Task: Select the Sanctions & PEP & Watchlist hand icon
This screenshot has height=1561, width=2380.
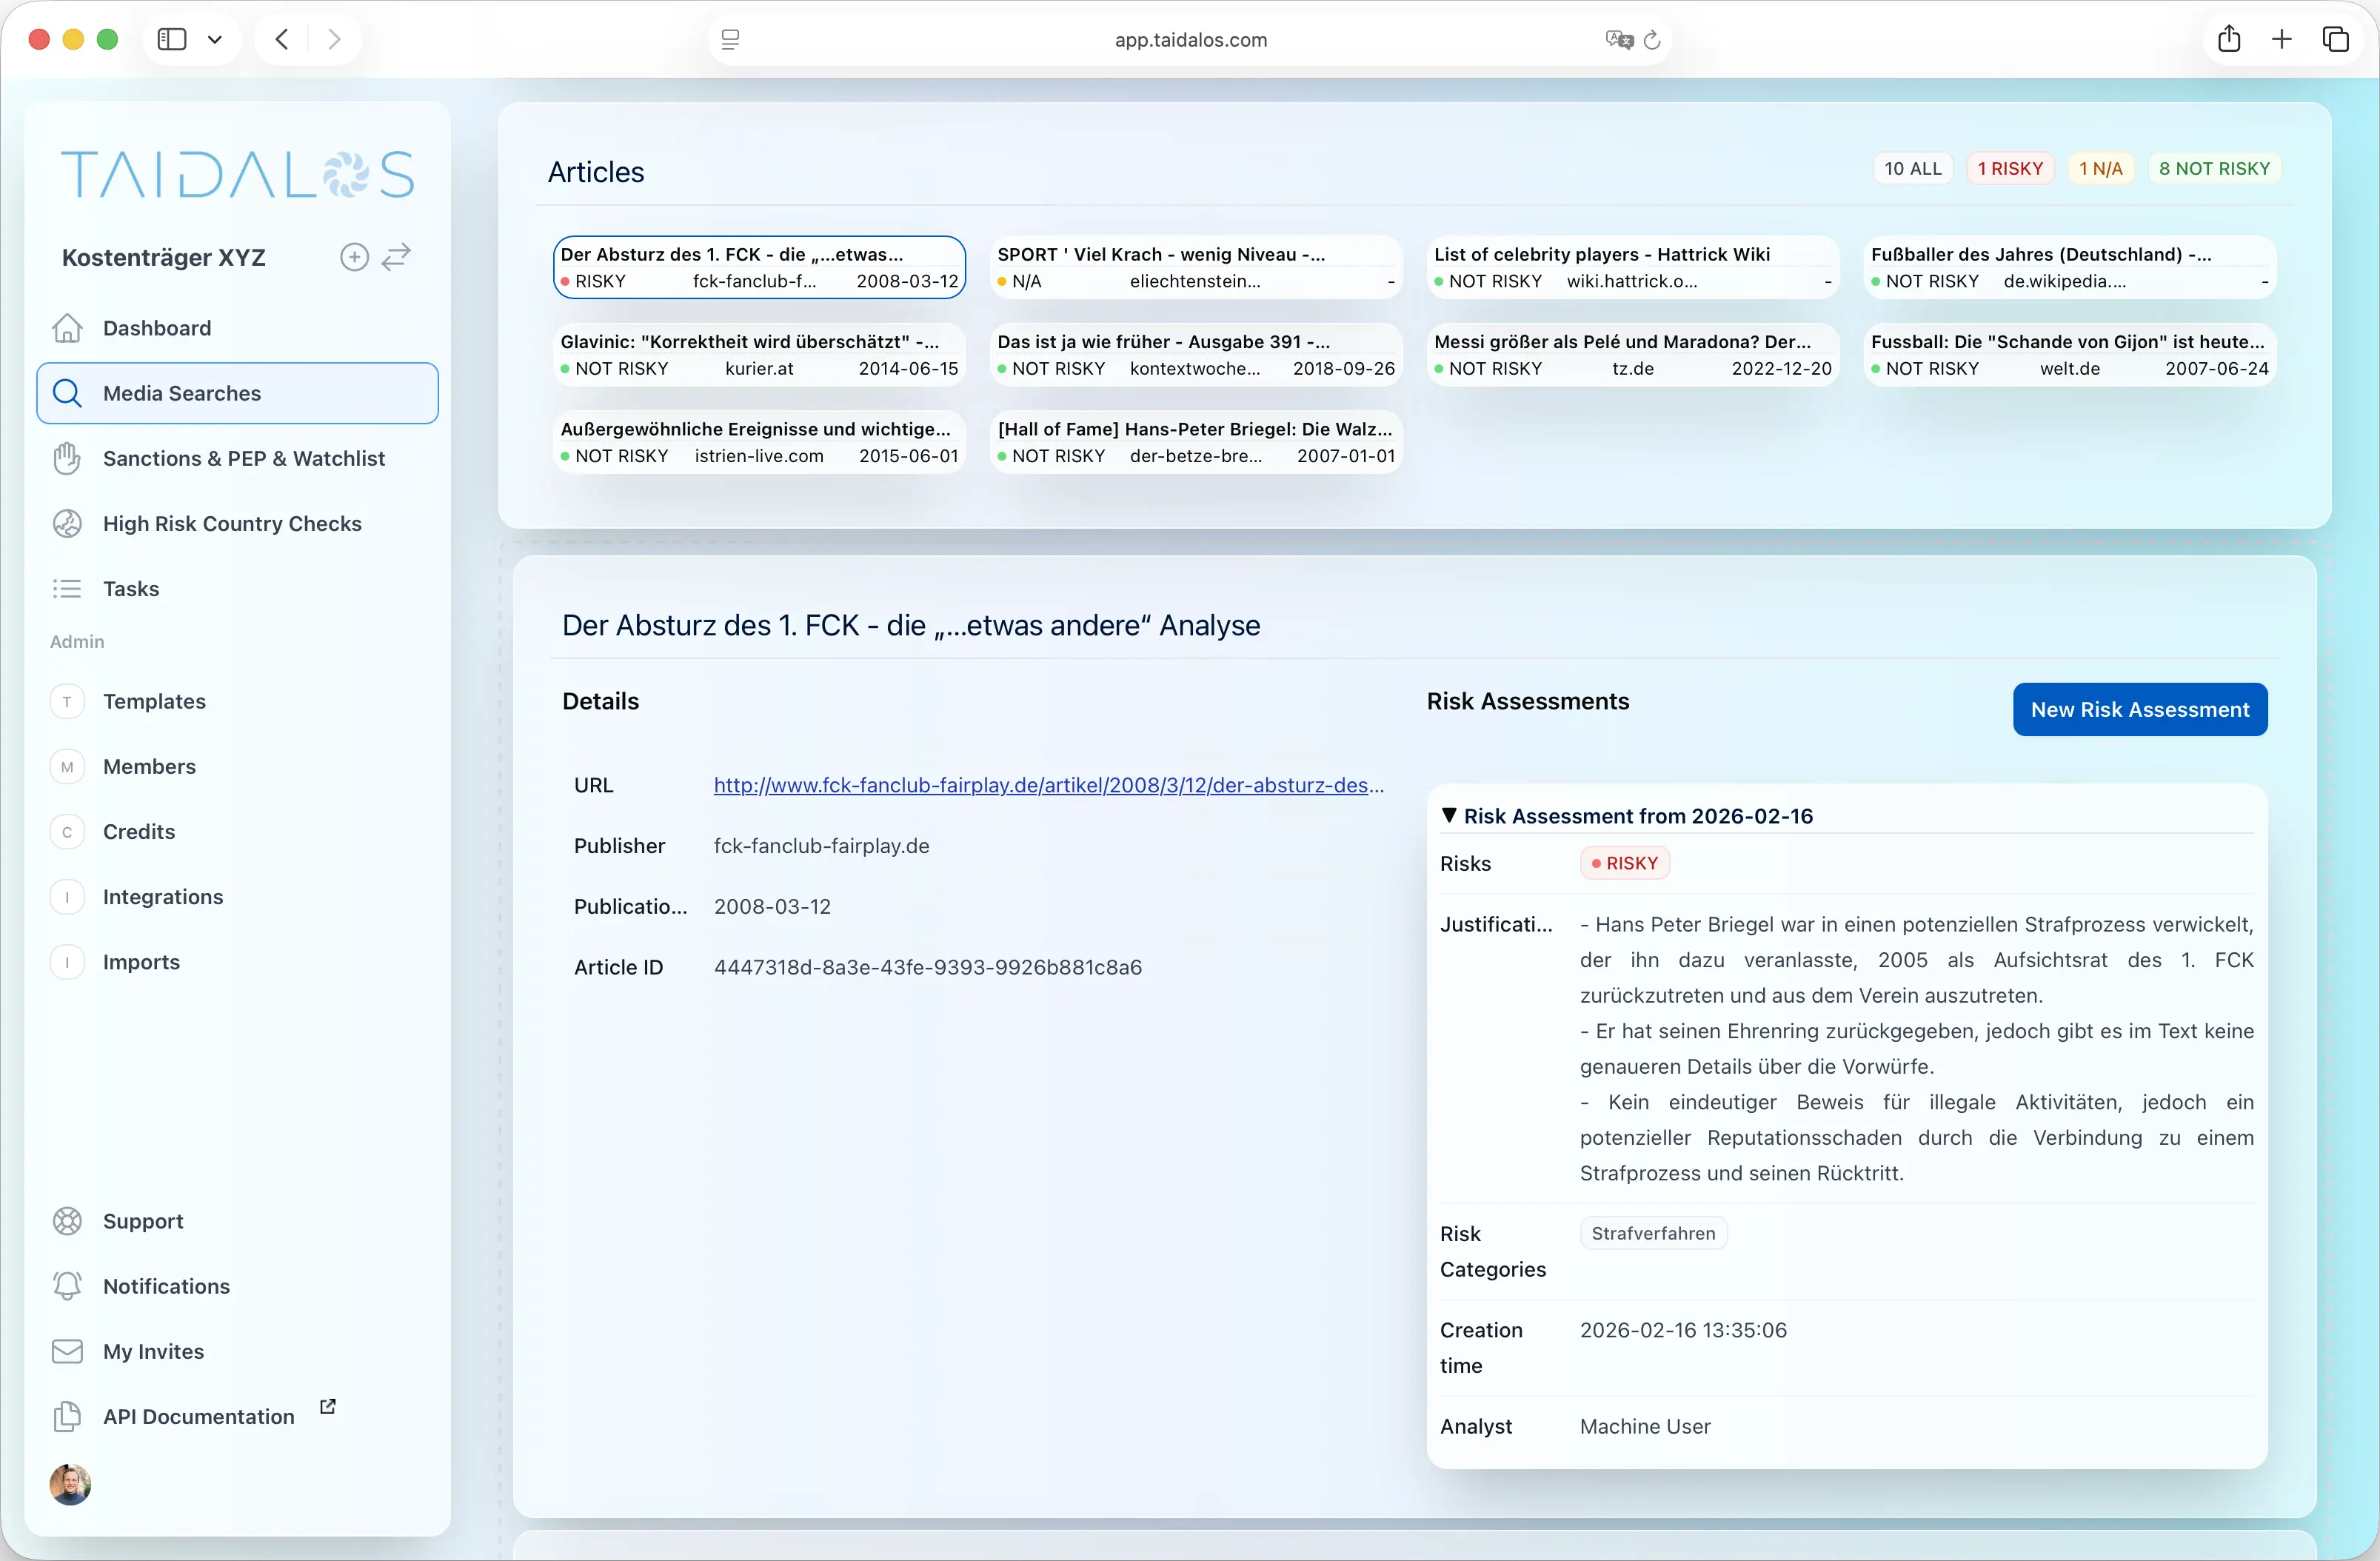Action: (x=67, y=458)
